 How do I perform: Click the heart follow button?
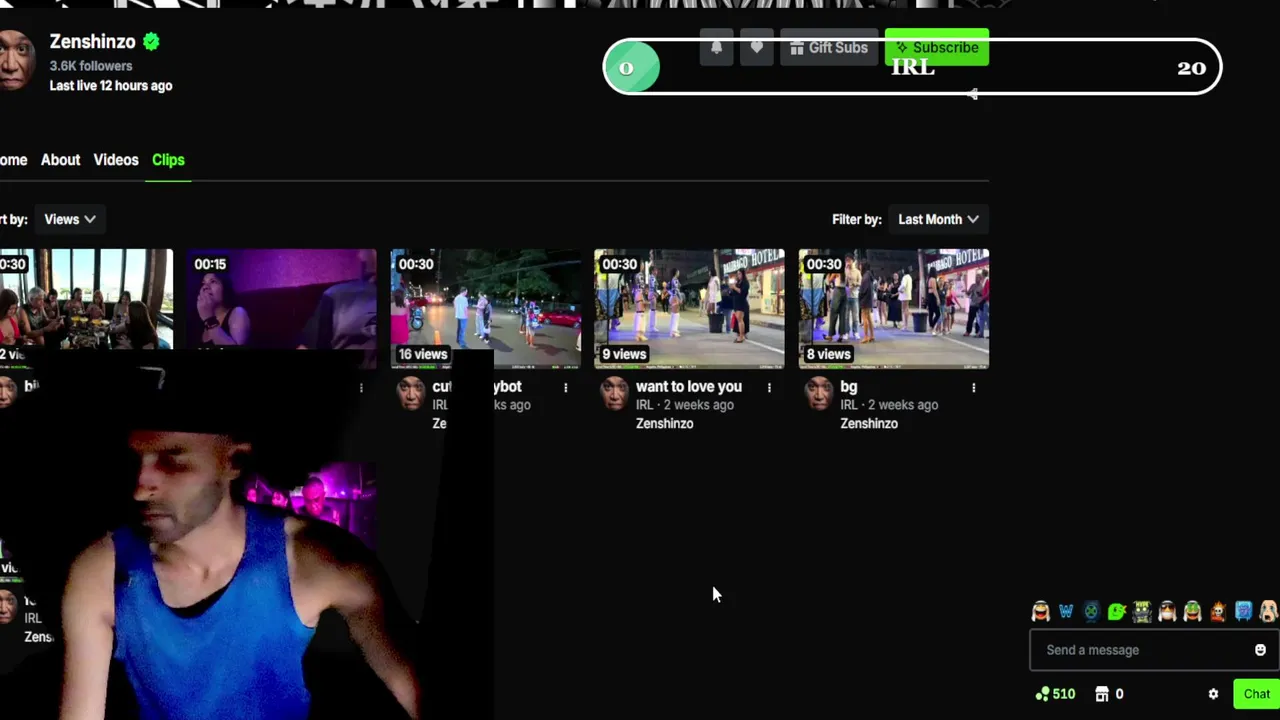[x=756, y=48]
